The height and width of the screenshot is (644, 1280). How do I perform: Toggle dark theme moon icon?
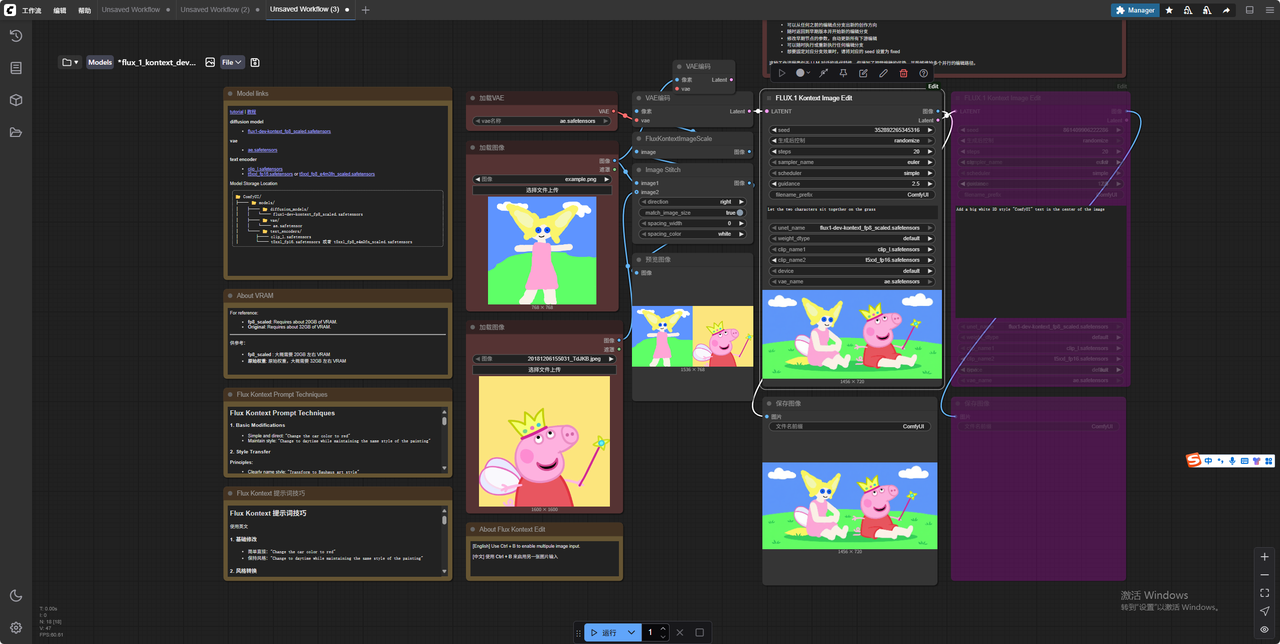[16, 596]
